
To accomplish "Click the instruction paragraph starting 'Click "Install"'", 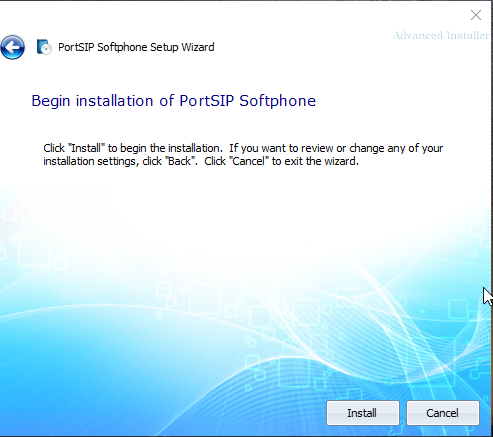I will click(x=243, y=155).
